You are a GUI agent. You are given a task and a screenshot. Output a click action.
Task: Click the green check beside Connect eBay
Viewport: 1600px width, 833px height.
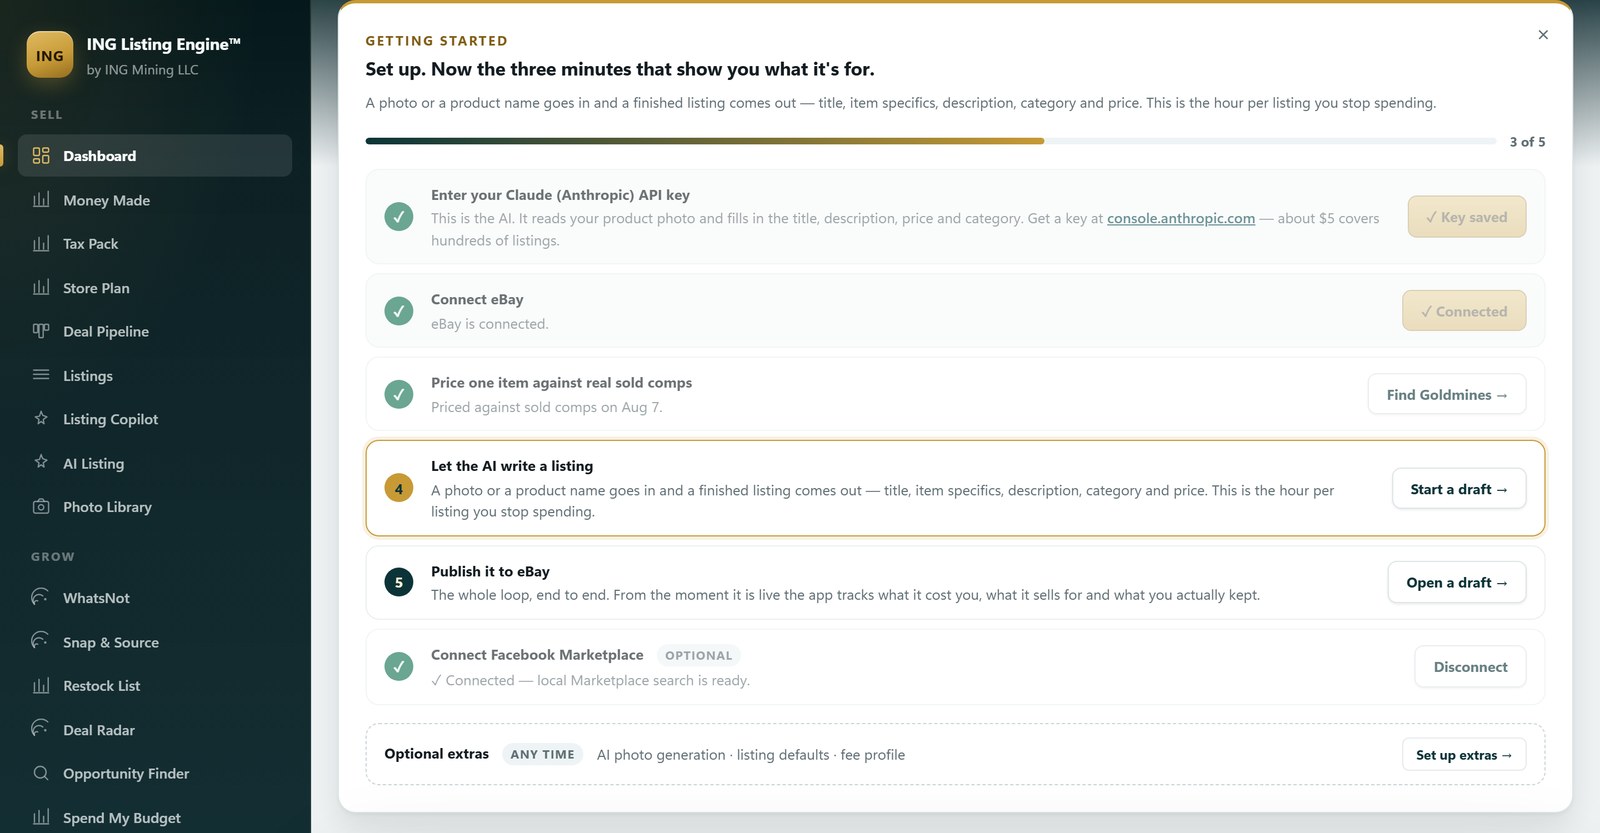(x=399, y=311)
